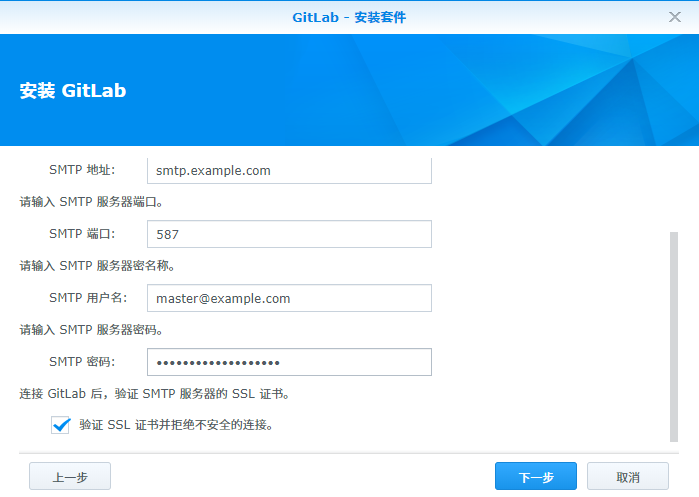Image resolution: width=699 pixels, height=497 pixels.
Task: Continue with the 下一步 button
Action: [x=536, y=477]
